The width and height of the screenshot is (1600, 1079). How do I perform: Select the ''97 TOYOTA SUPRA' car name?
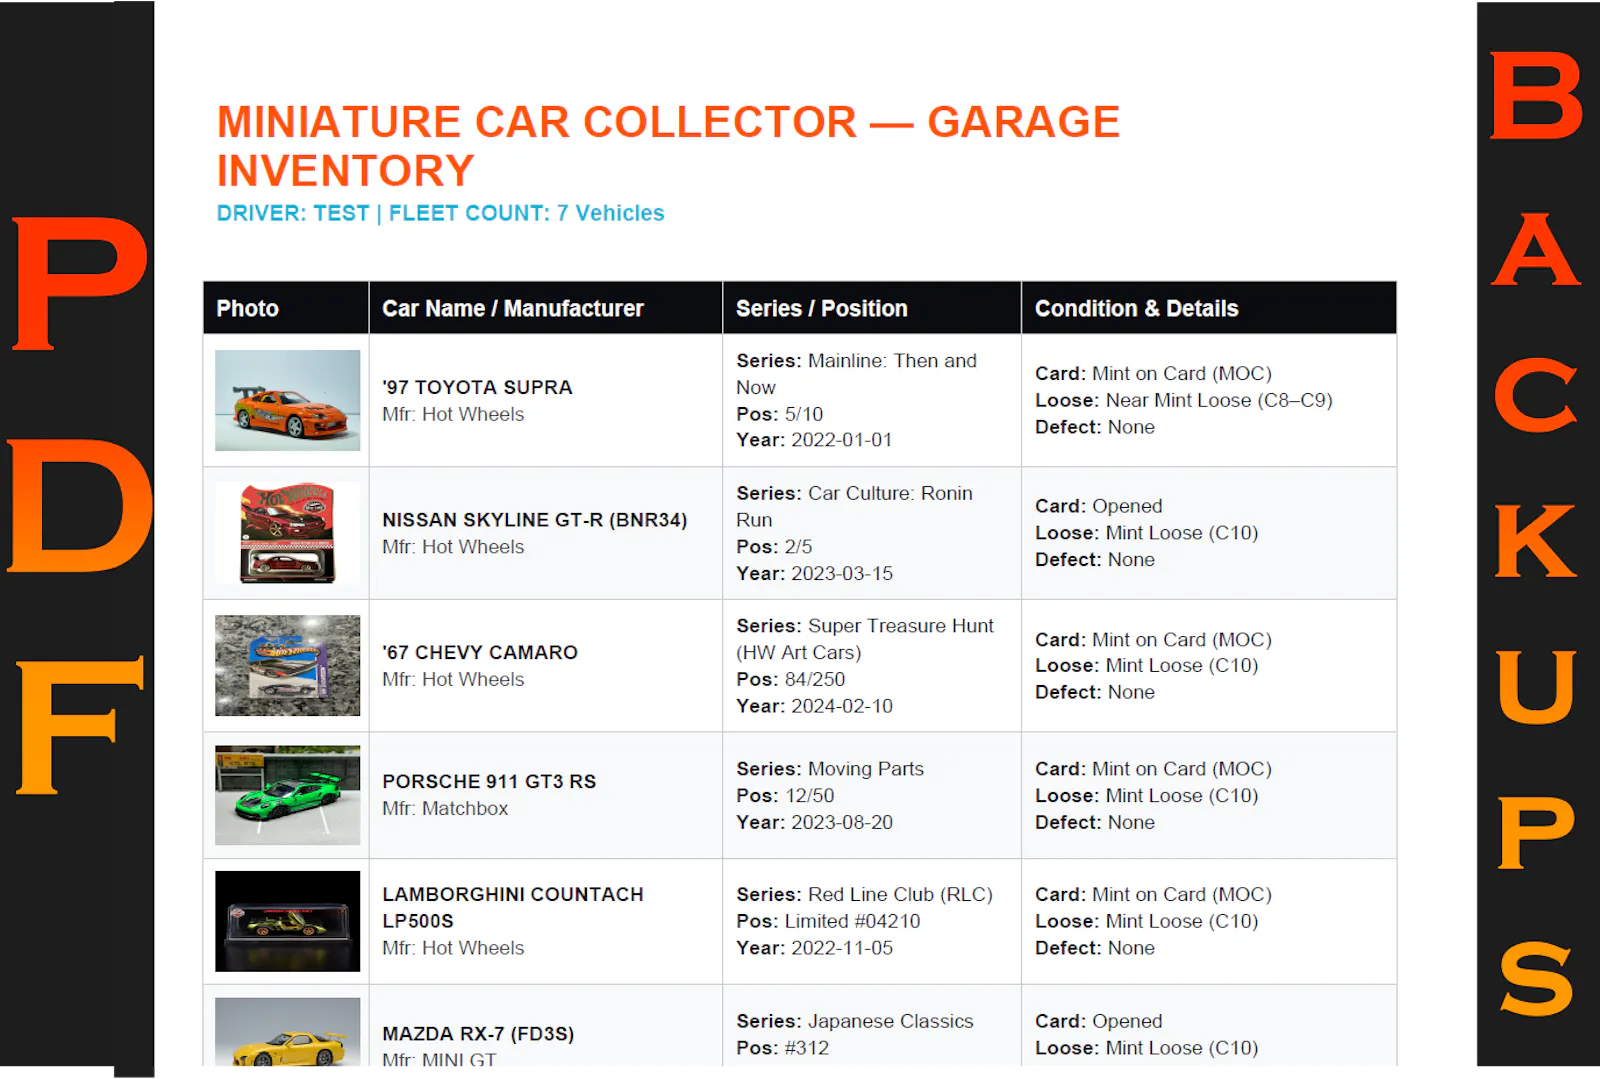[477, 387]
